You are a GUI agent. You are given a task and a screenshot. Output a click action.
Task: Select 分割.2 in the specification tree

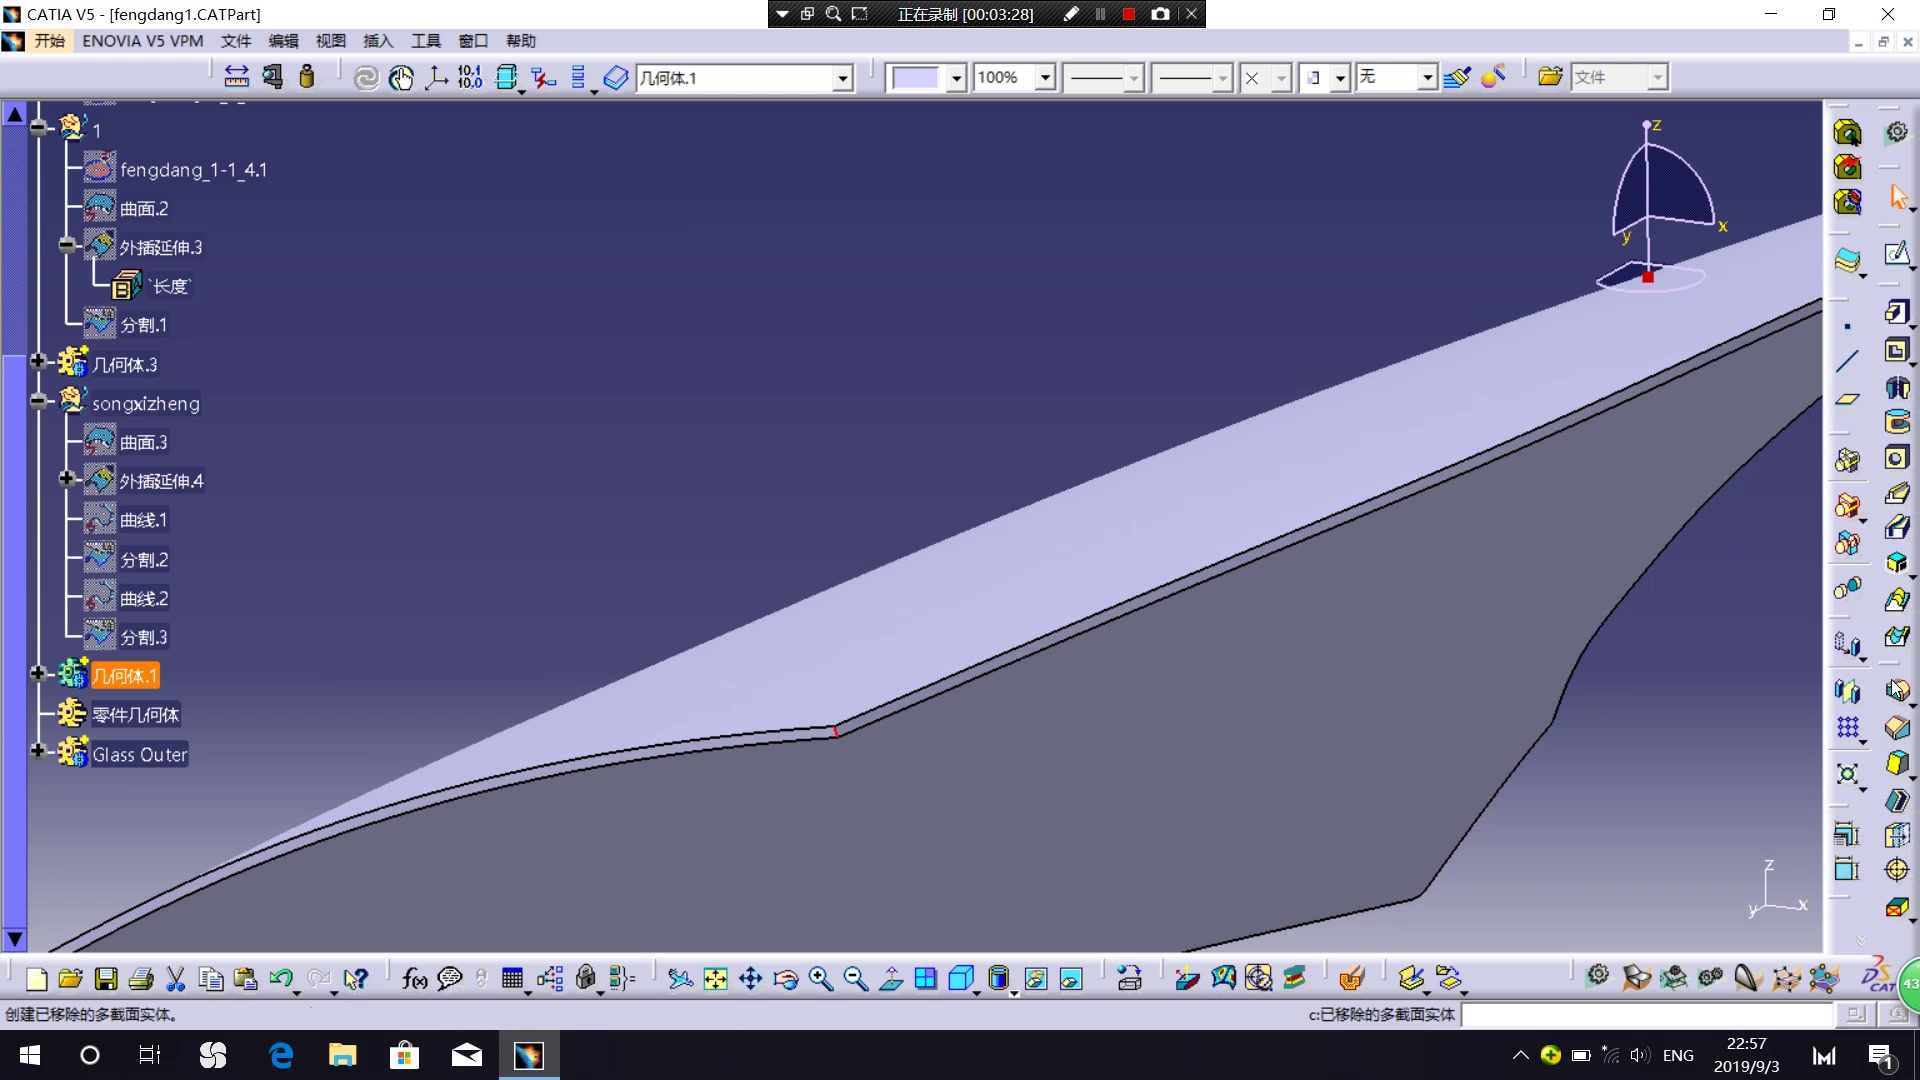click(143, 560)
